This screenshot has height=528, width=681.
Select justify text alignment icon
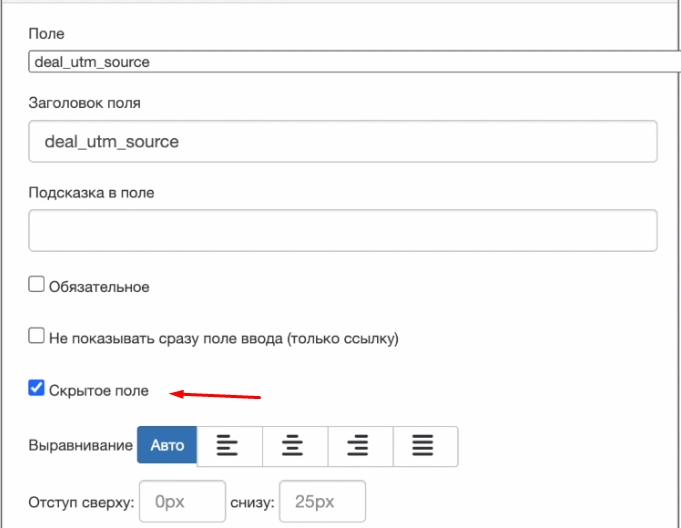(424, 446)
